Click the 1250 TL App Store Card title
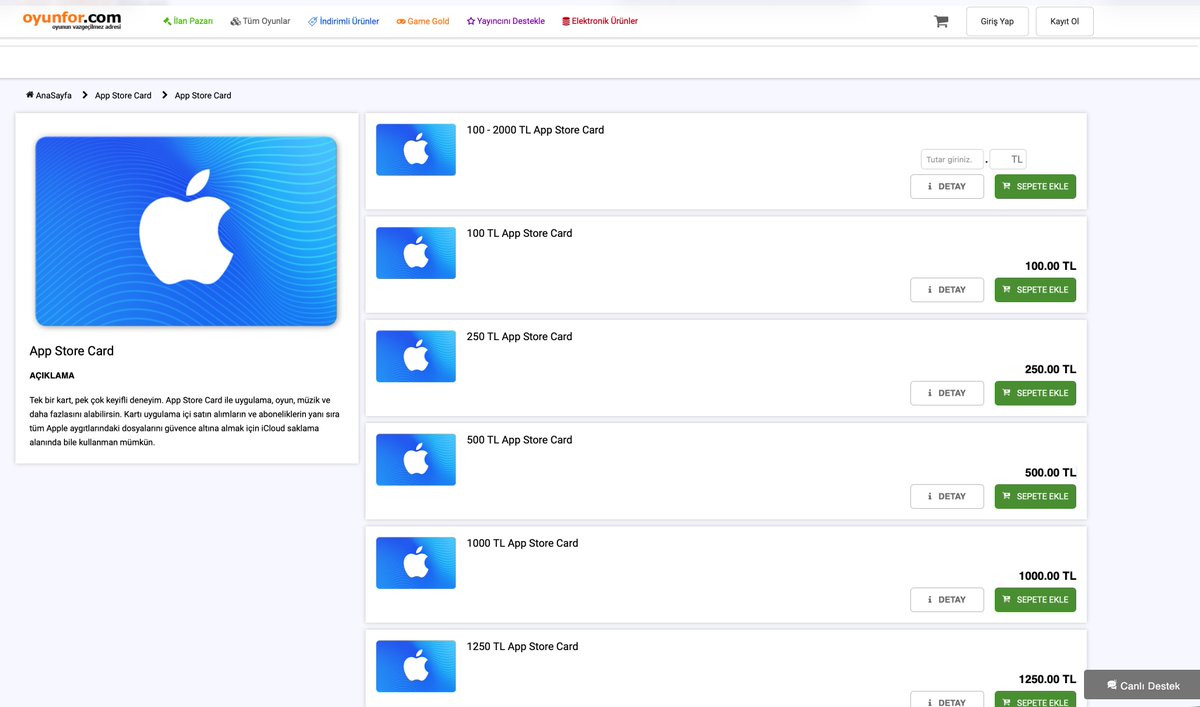The height and width of the screenshot is (707, 1200). click(522, 647)
